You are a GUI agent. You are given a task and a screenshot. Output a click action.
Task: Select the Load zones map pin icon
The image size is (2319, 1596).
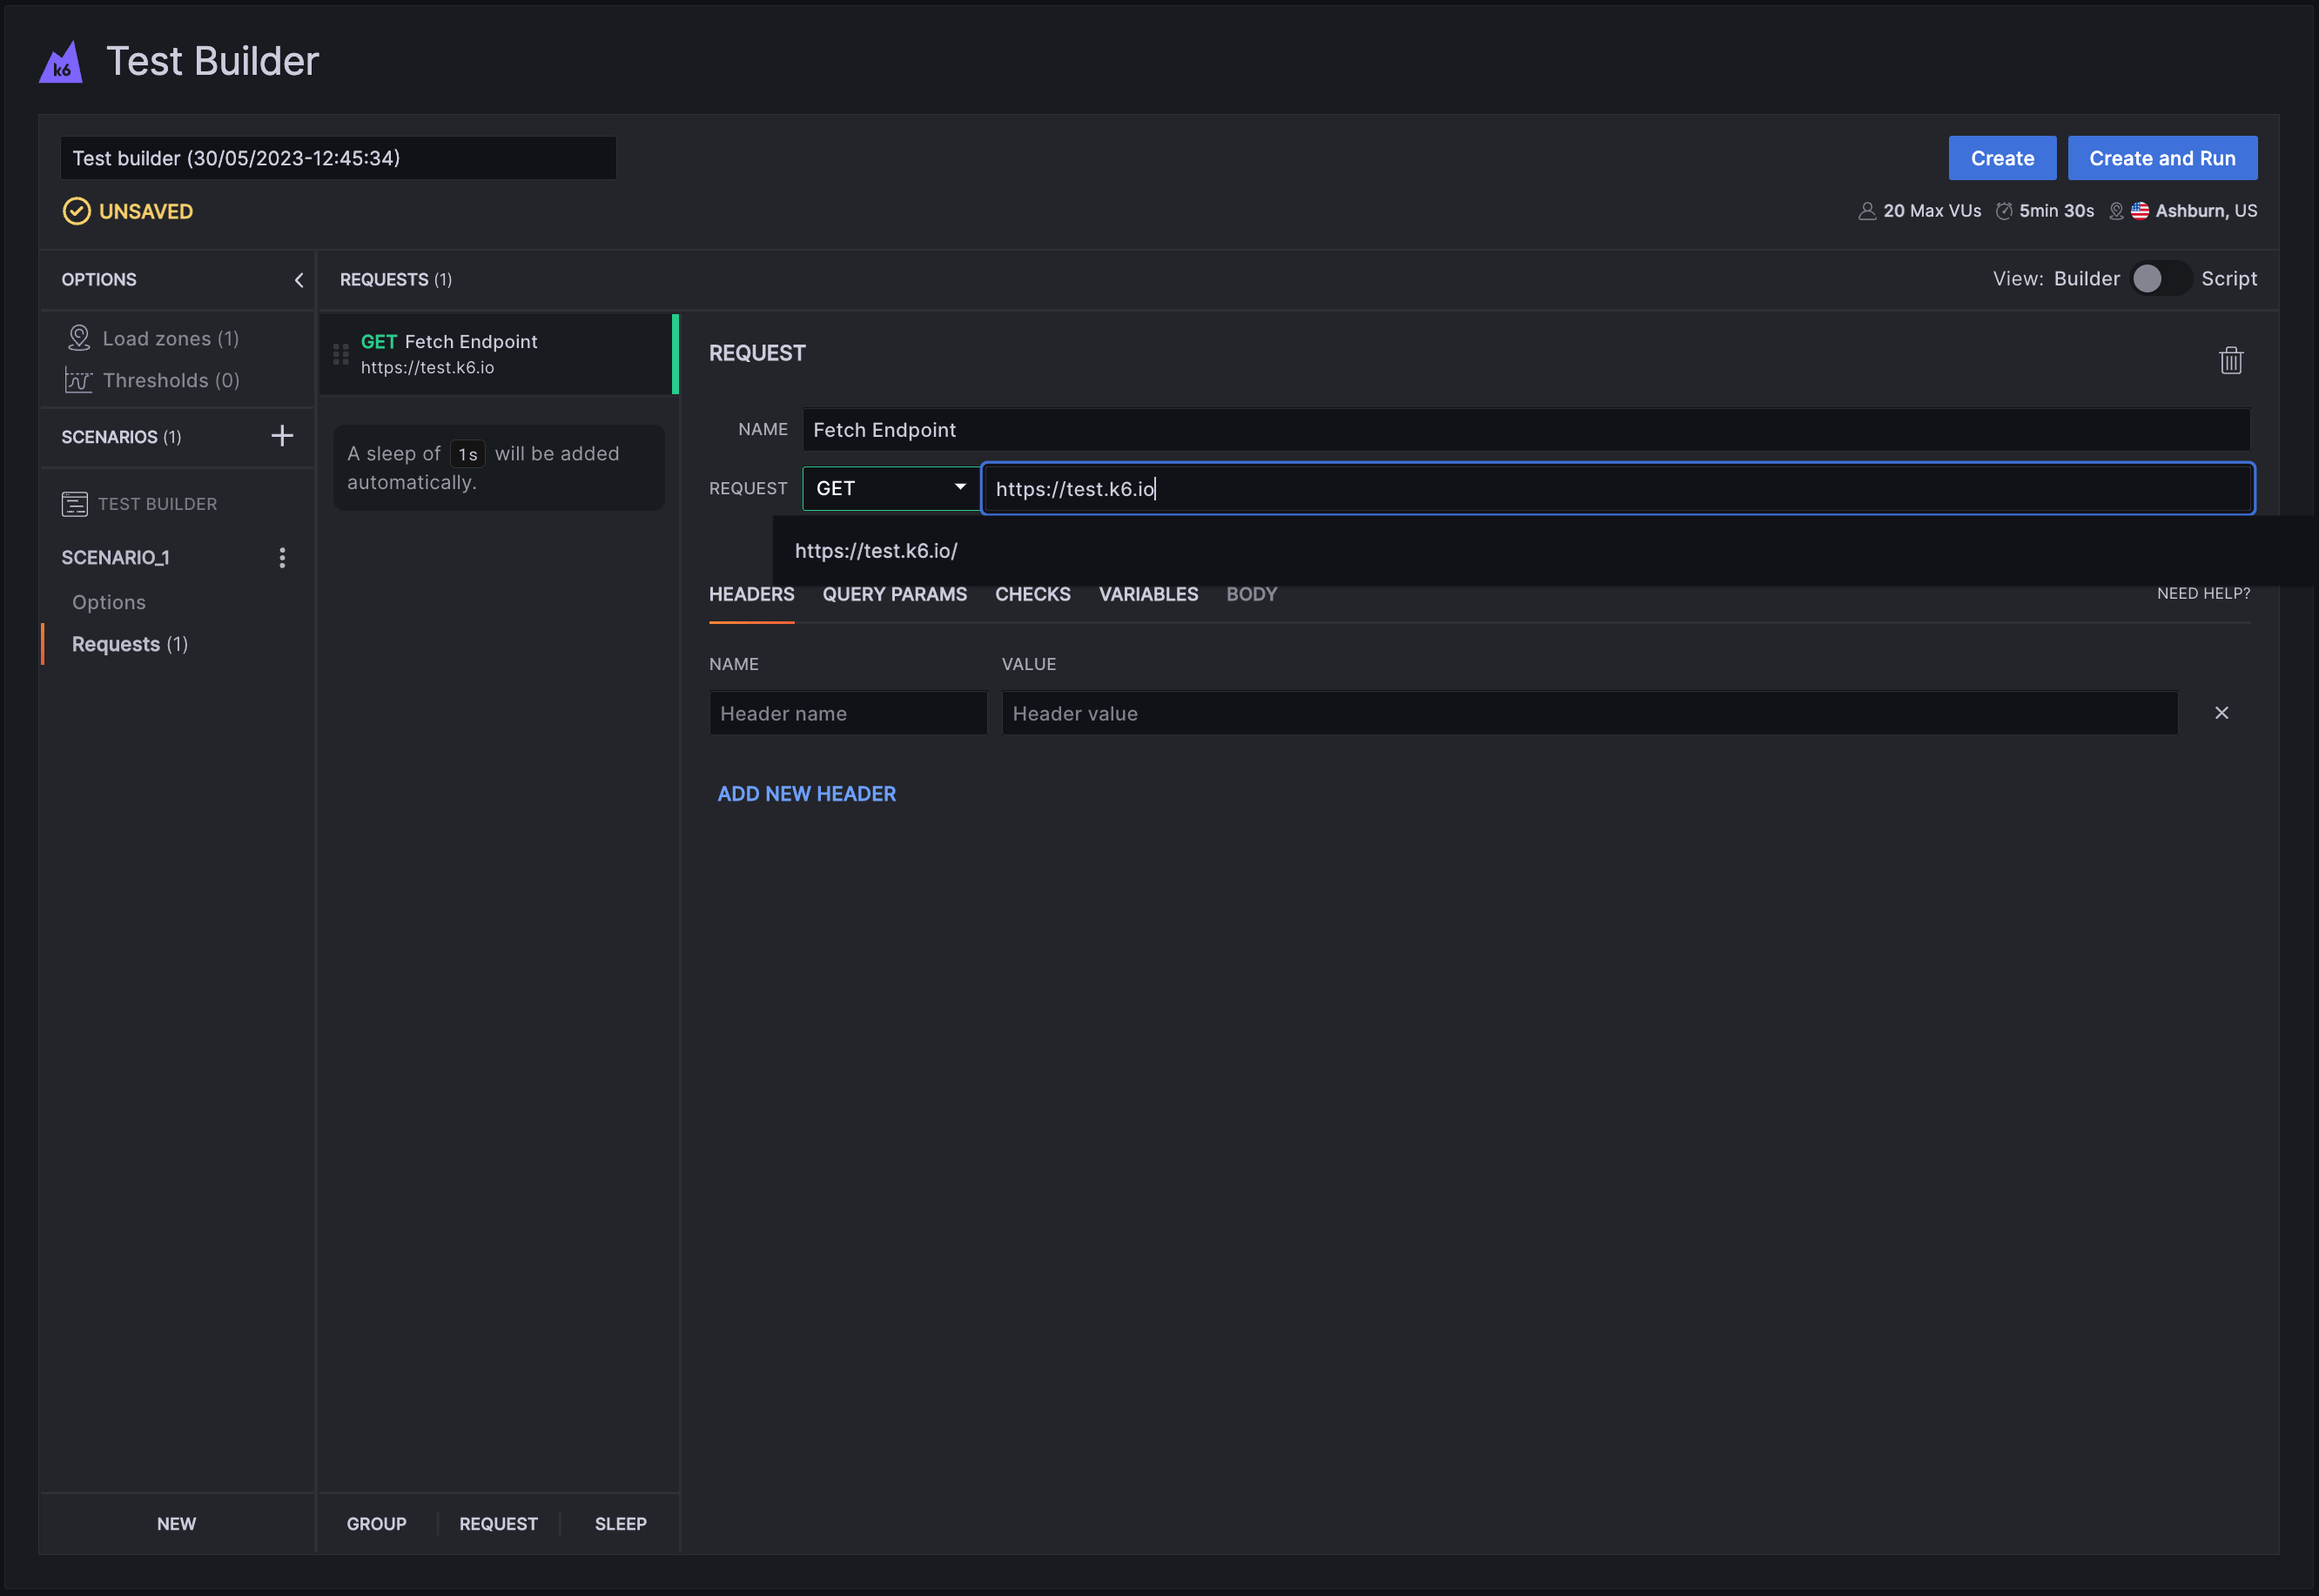(79, 338)
